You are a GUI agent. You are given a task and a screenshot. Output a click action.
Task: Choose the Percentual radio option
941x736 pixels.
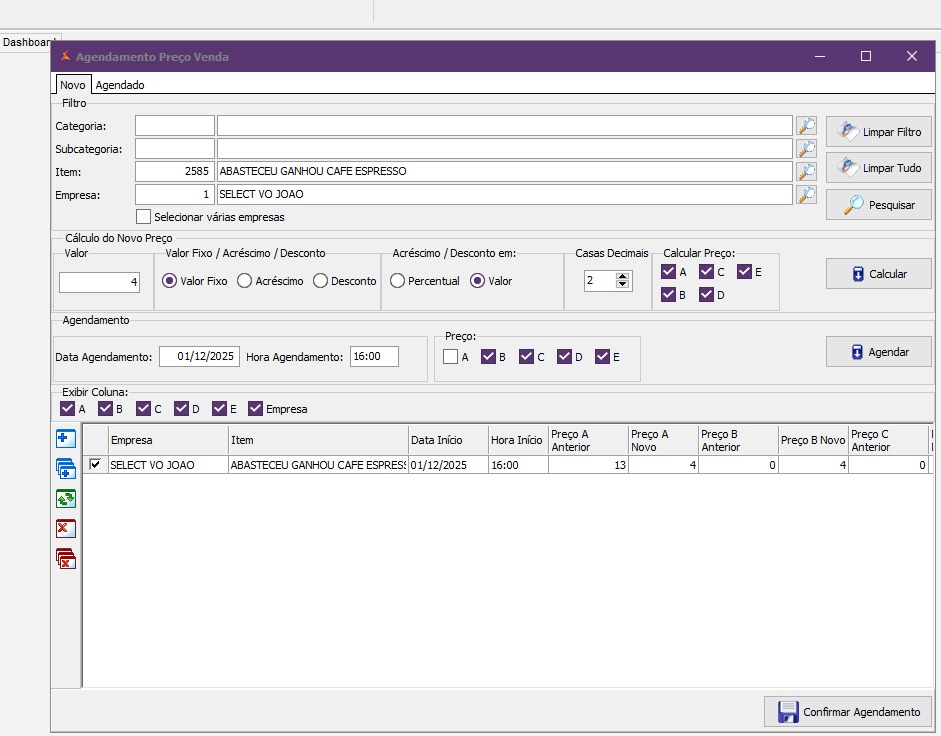397,281
